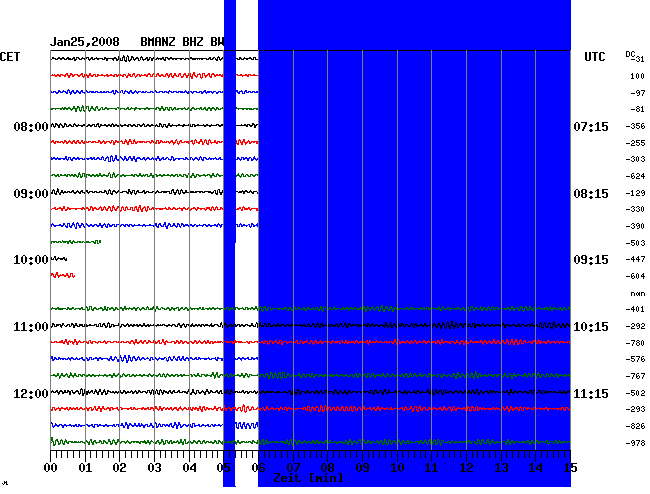
Task: Click the minute-axis tick label "13"
Action: [501, 468]
